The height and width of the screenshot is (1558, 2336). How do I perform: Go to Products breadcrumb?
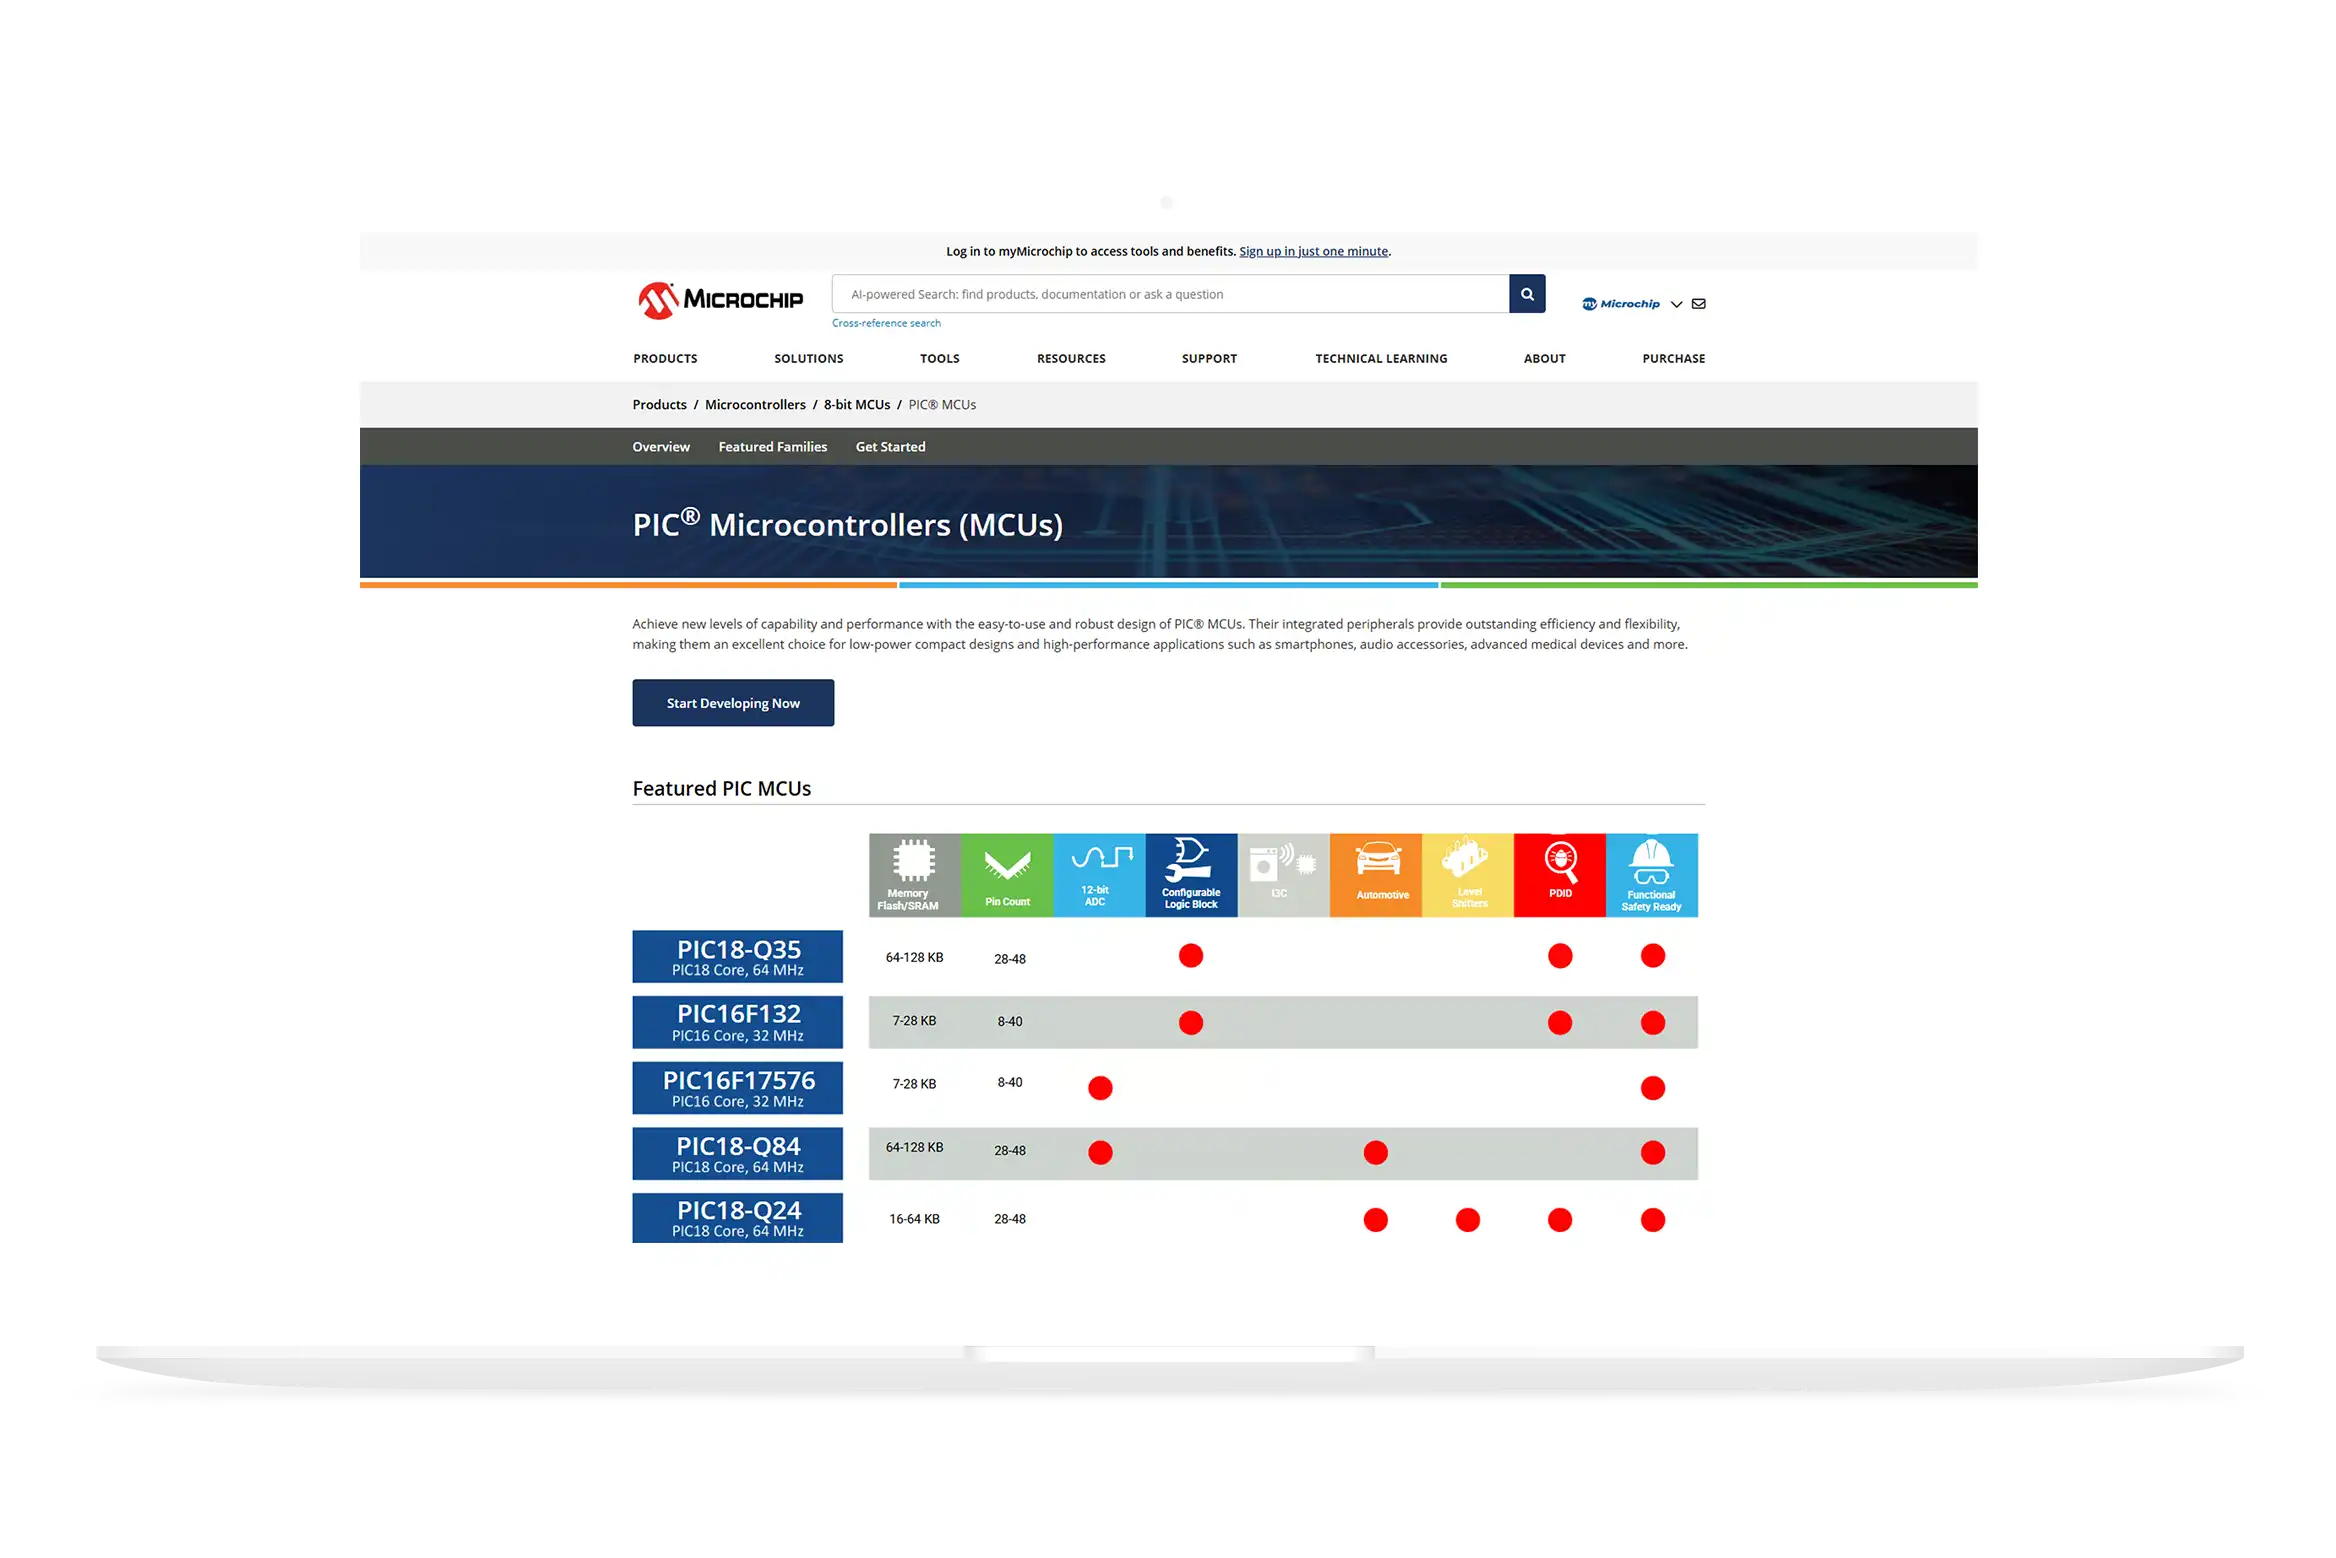(659, 404)
